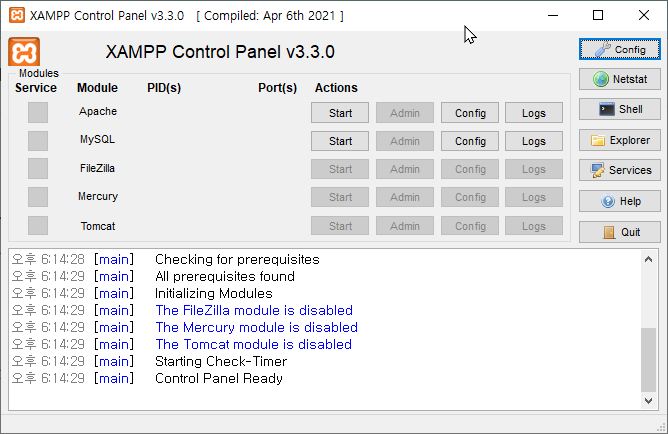
Task: Click the Mercury Config button
Action: click(470, 197)
